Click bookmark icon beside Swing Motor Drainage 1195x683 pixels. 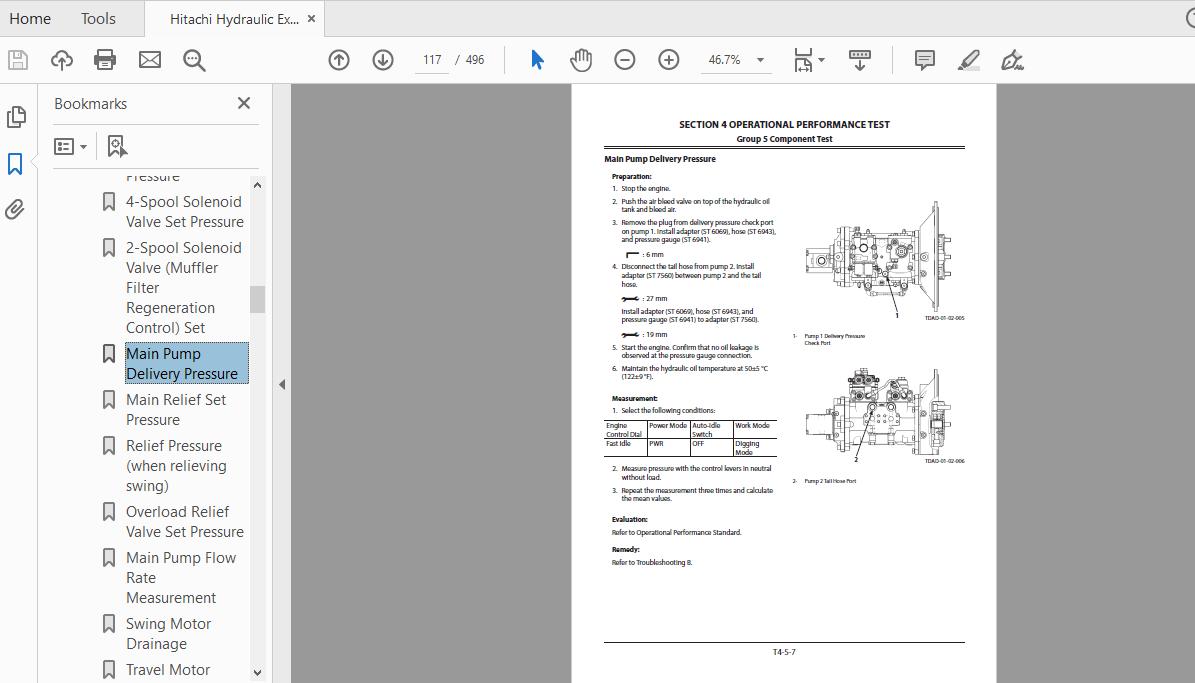click(109, 624)
